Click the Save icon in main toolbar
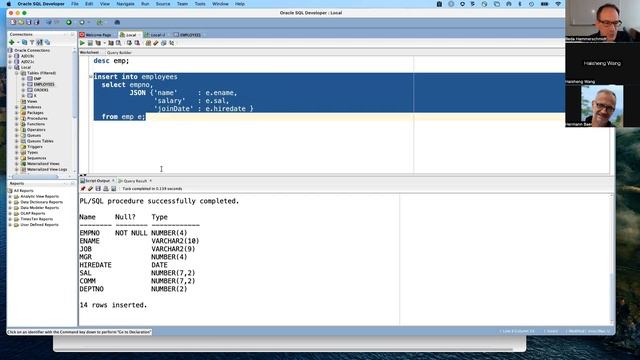The image size is (640, 360). point(29,22)
